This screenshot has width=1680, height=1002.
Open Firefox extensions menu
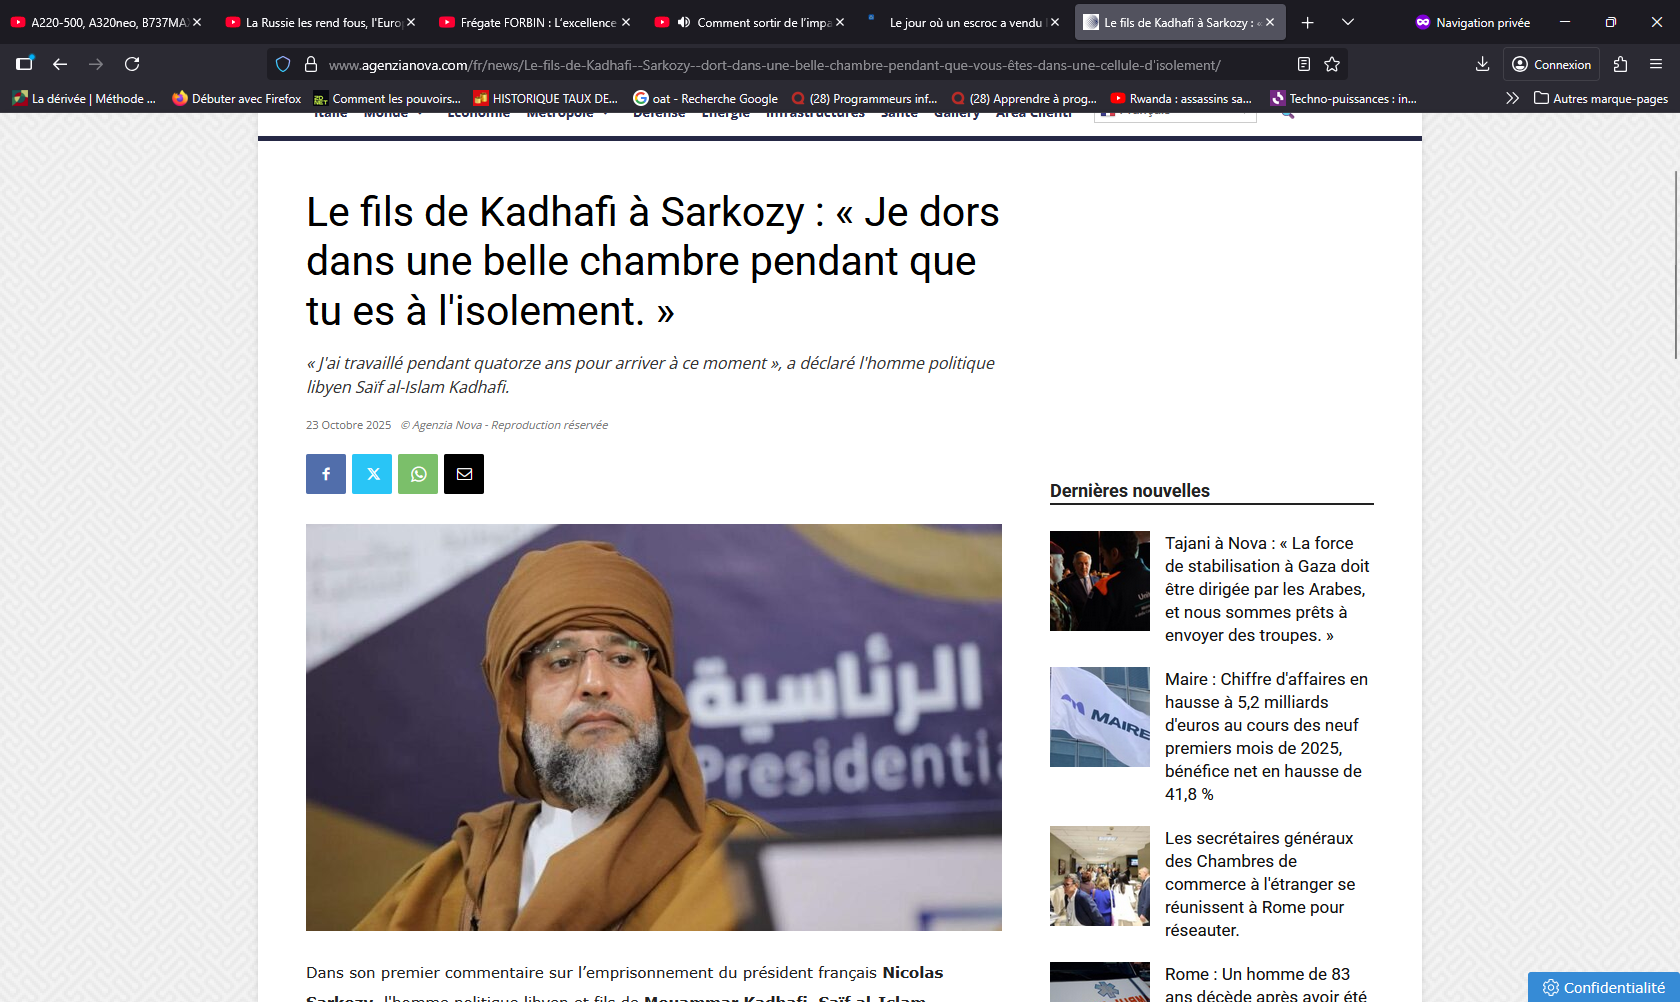[1621, 64]
